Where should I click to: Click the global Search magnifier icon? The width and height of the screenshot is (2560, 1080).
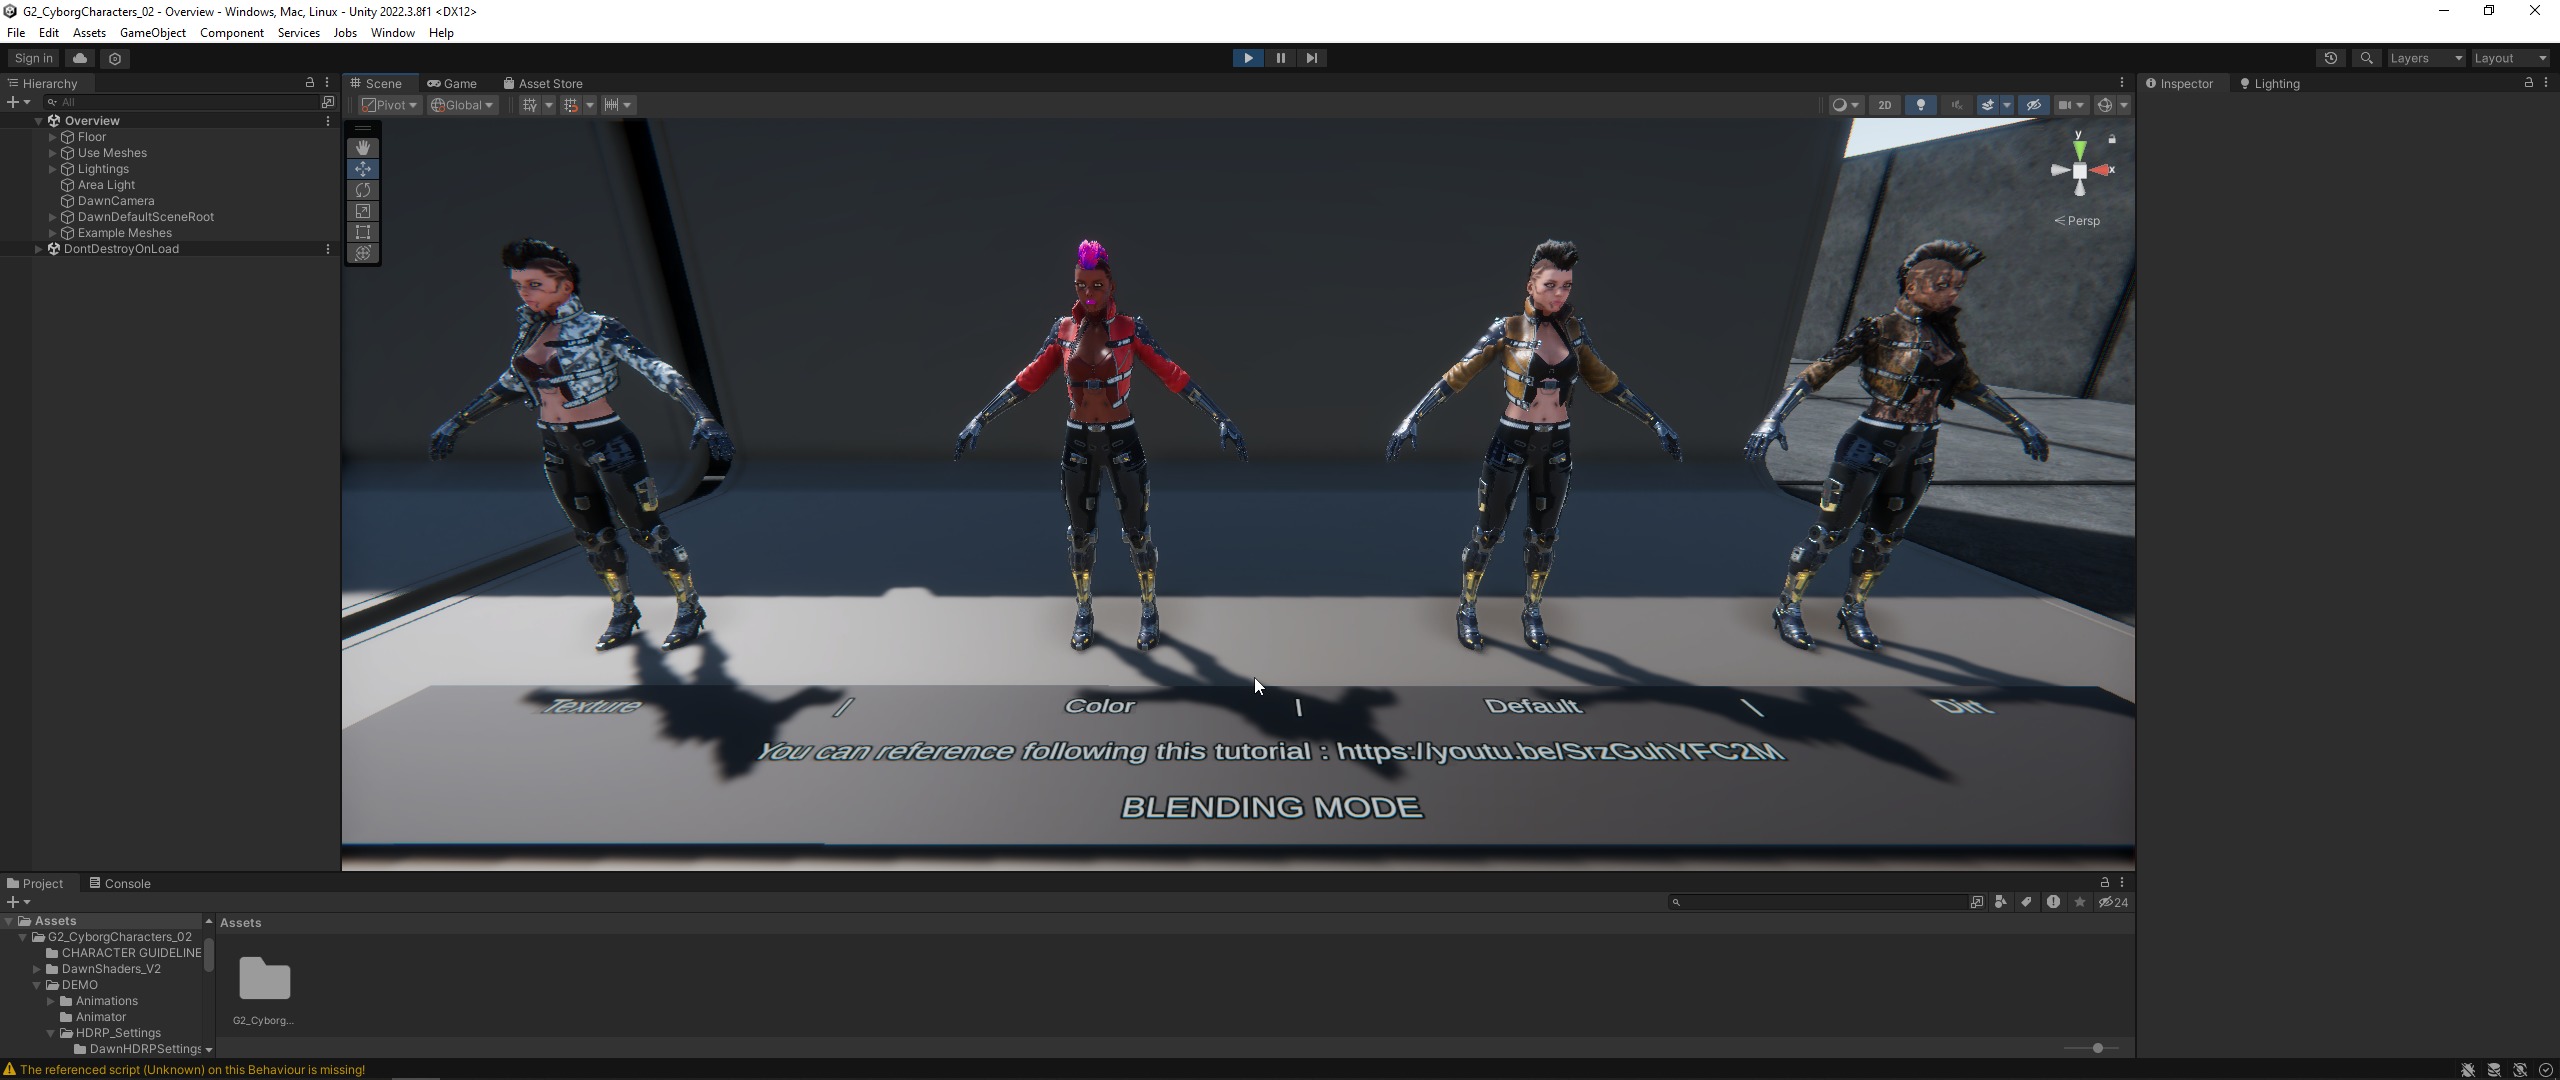(2366, 58)
